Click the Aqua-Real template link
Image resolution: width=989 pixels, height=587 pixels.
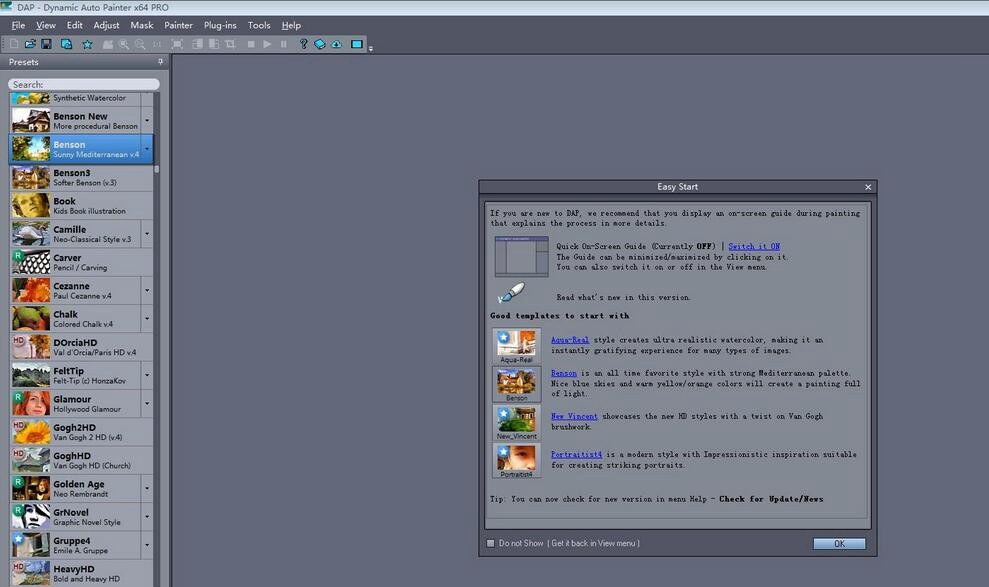click(570, 340)
